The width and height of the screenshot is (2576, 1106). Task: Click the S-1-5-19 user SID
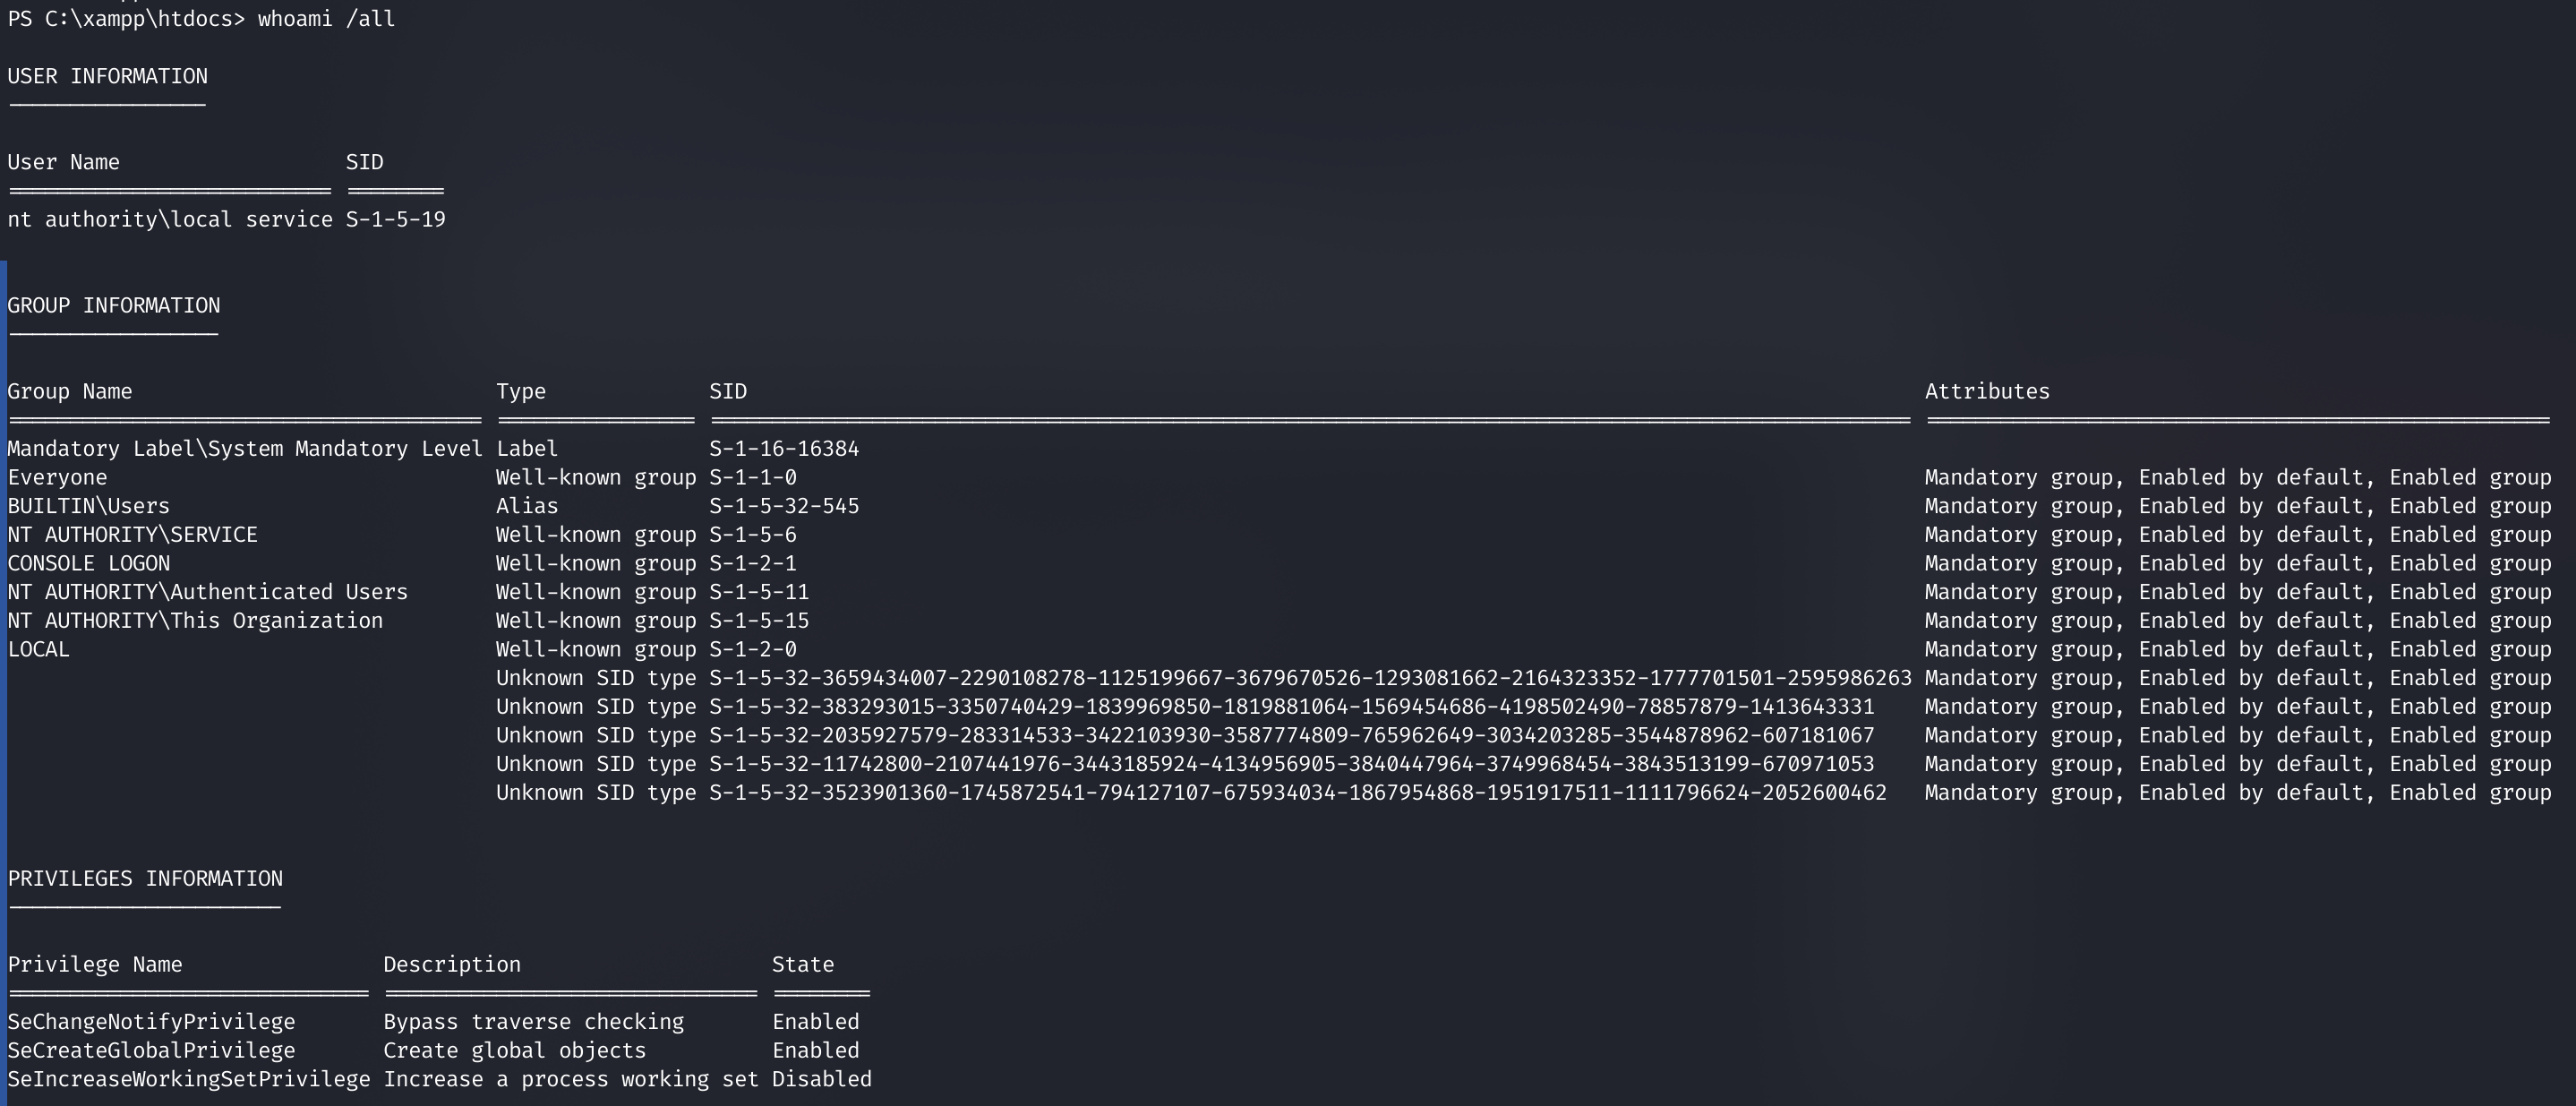coord(395,219)
